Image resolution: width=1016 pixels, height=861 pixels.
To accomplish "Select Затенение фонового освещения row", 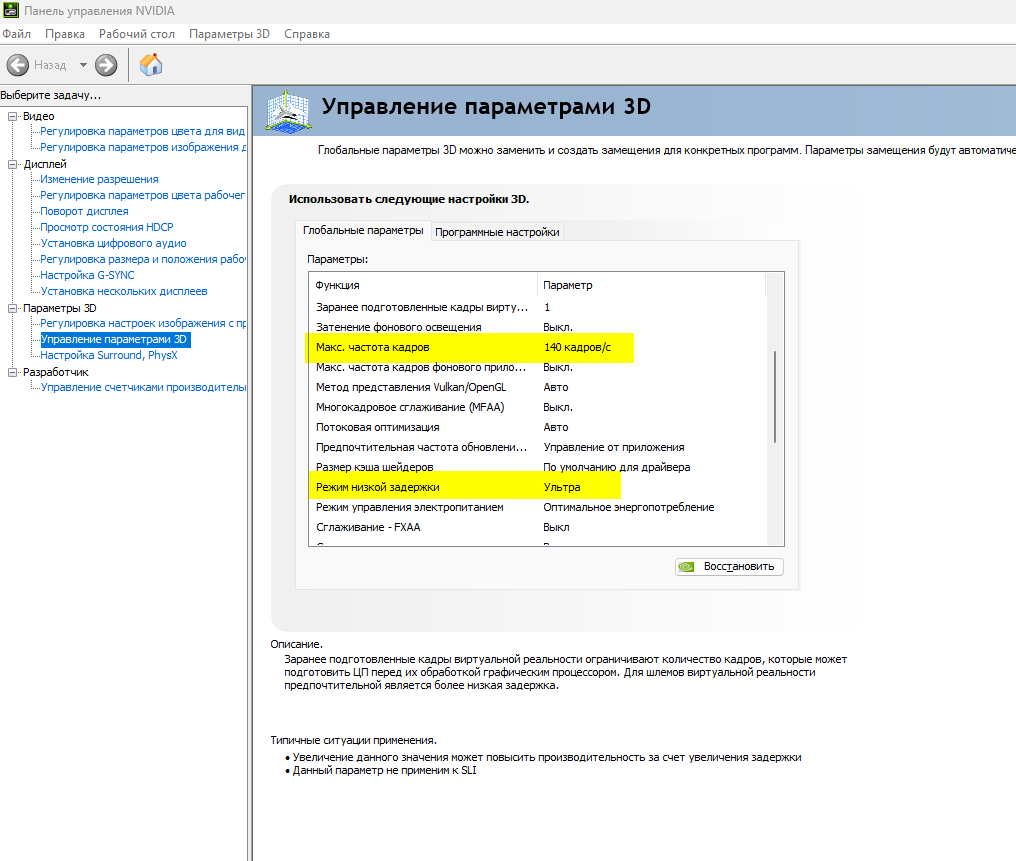I will tap(538, 327).
